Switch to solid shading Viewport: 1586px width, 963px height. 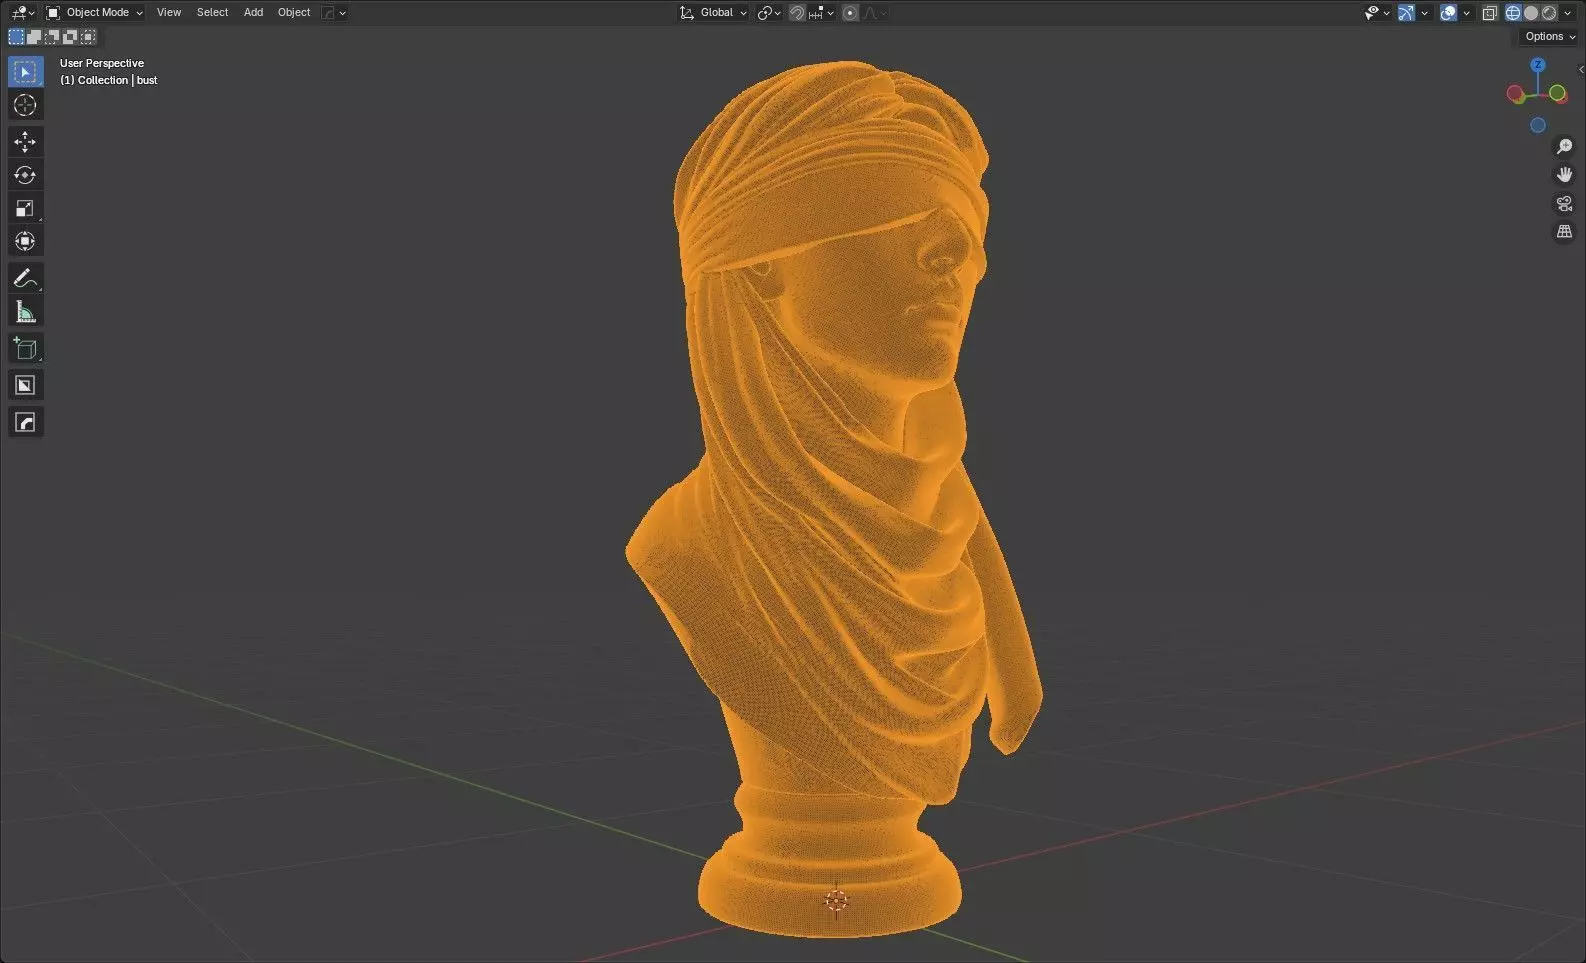point(1531,13)
